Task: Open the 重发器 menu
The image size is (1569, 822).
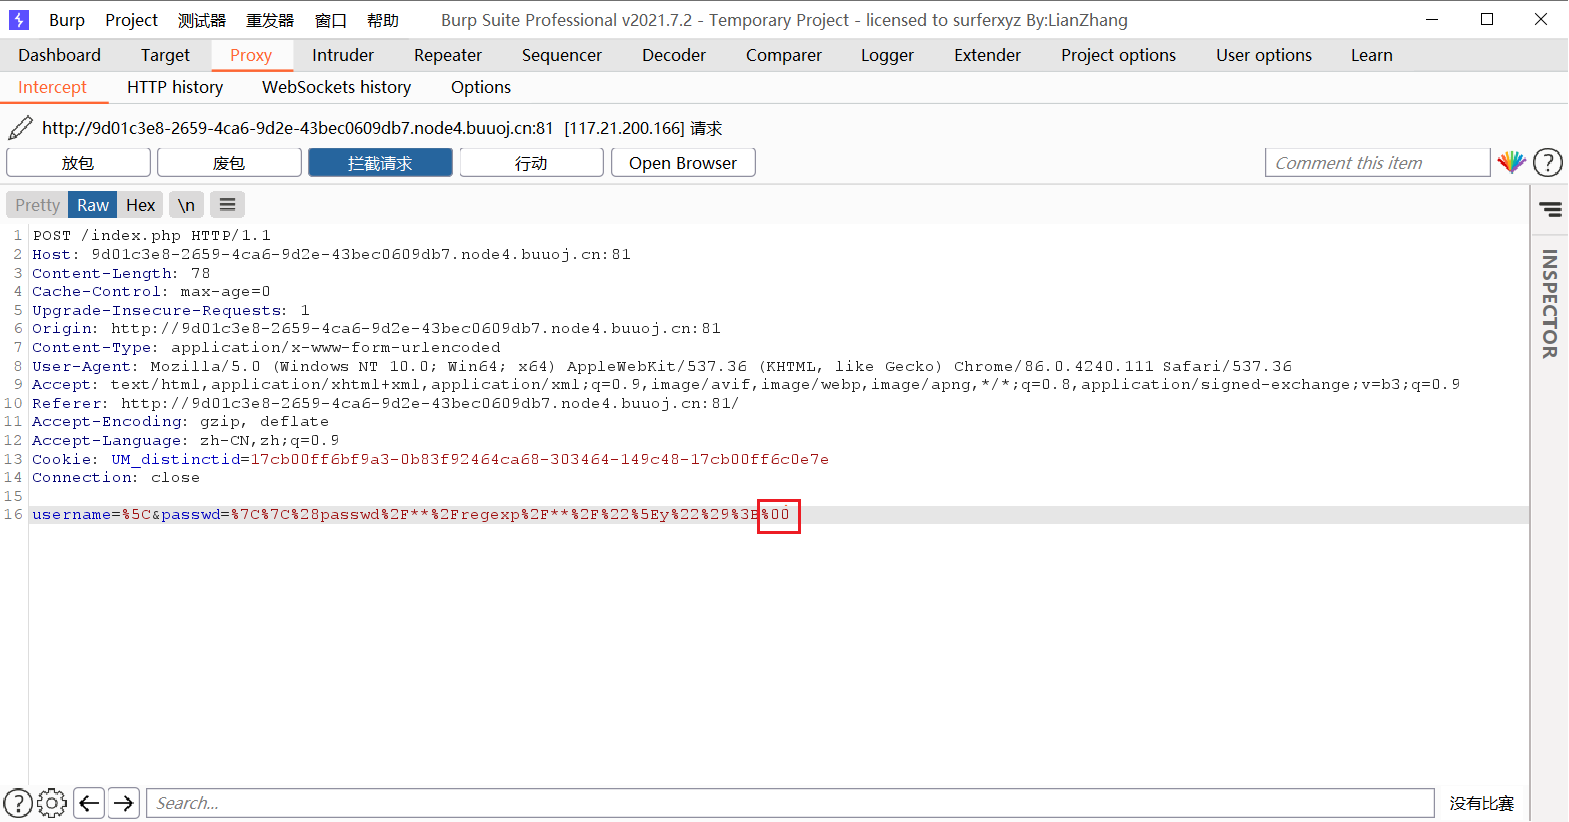Action: pos(270,20)
